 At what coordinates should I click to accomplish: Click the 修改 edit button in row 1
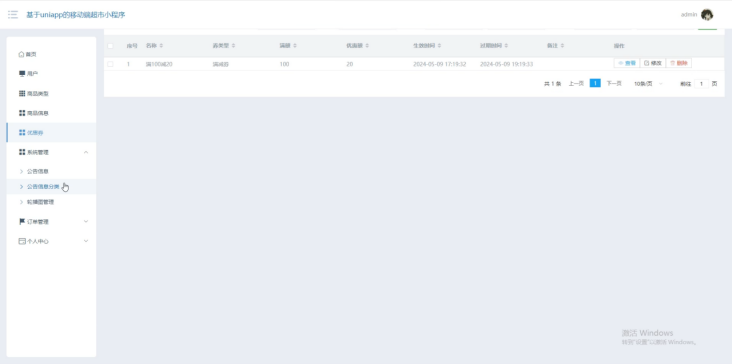(x=653, y=63)
